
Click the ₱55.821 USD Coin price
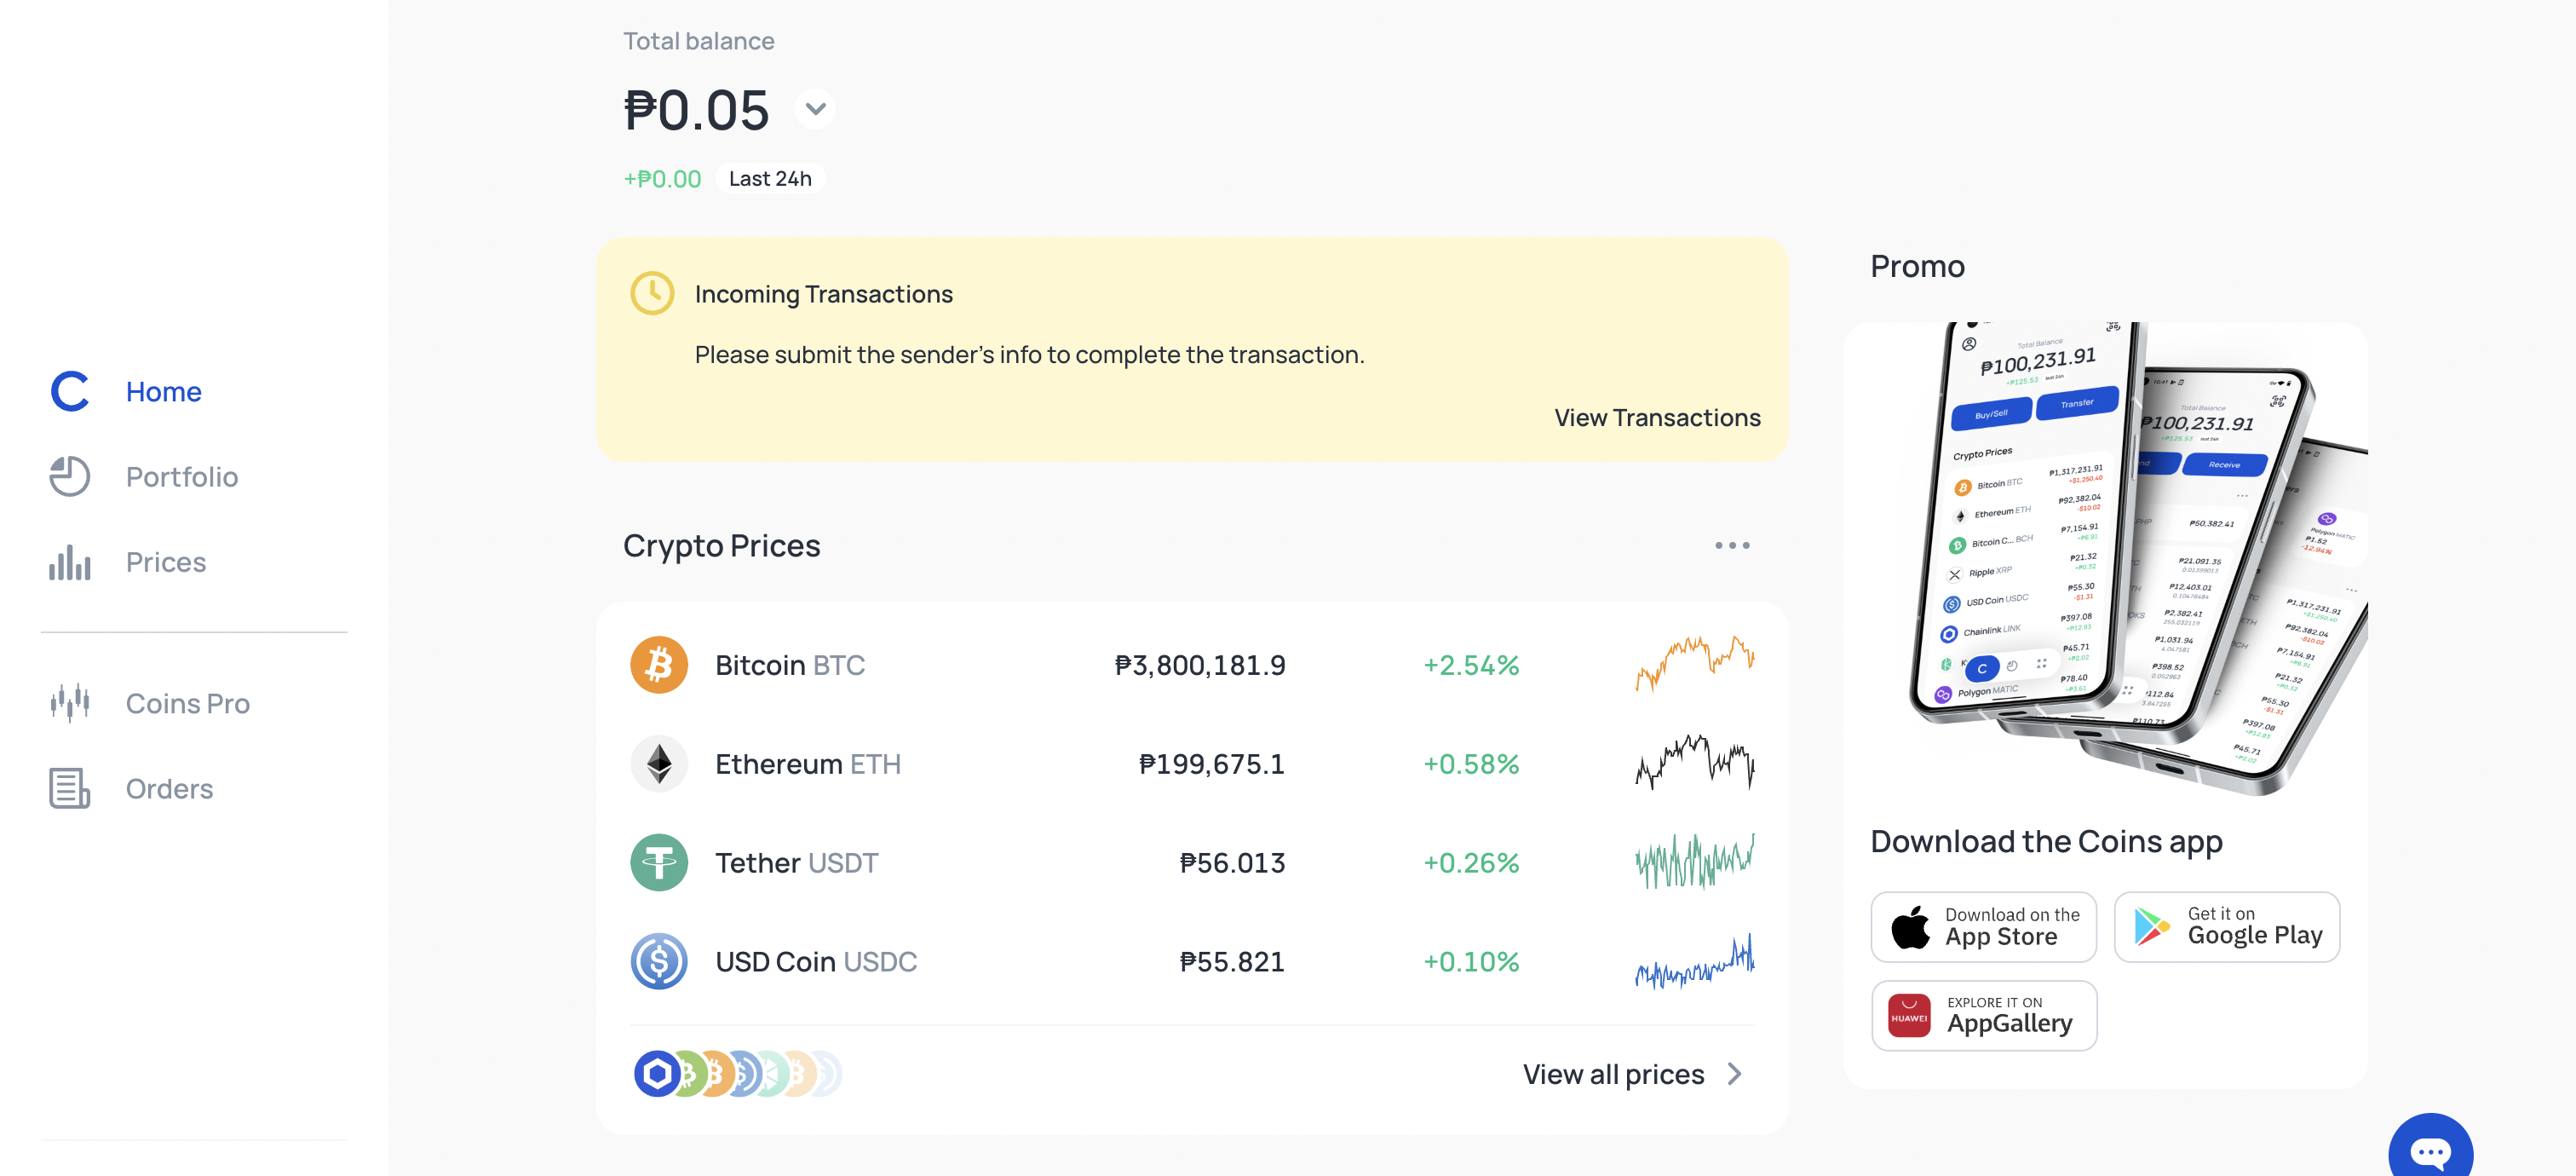(1232, 962)
